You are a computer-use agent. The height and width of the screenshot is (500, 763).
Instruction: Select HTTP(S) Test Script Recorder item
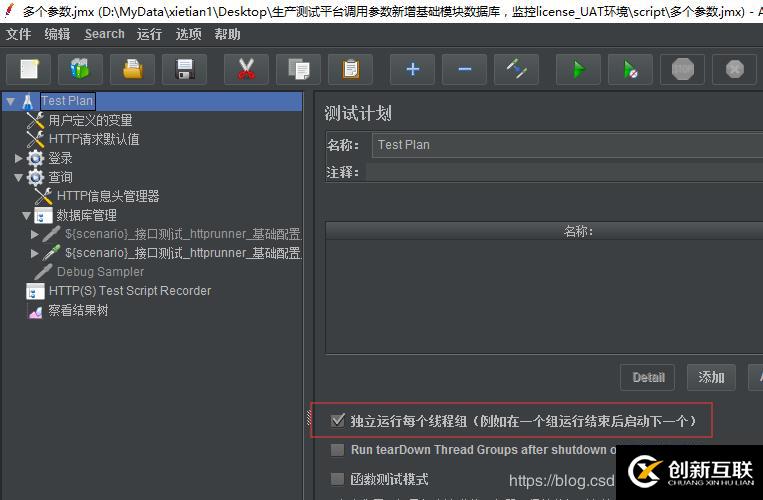pos(130,291)
